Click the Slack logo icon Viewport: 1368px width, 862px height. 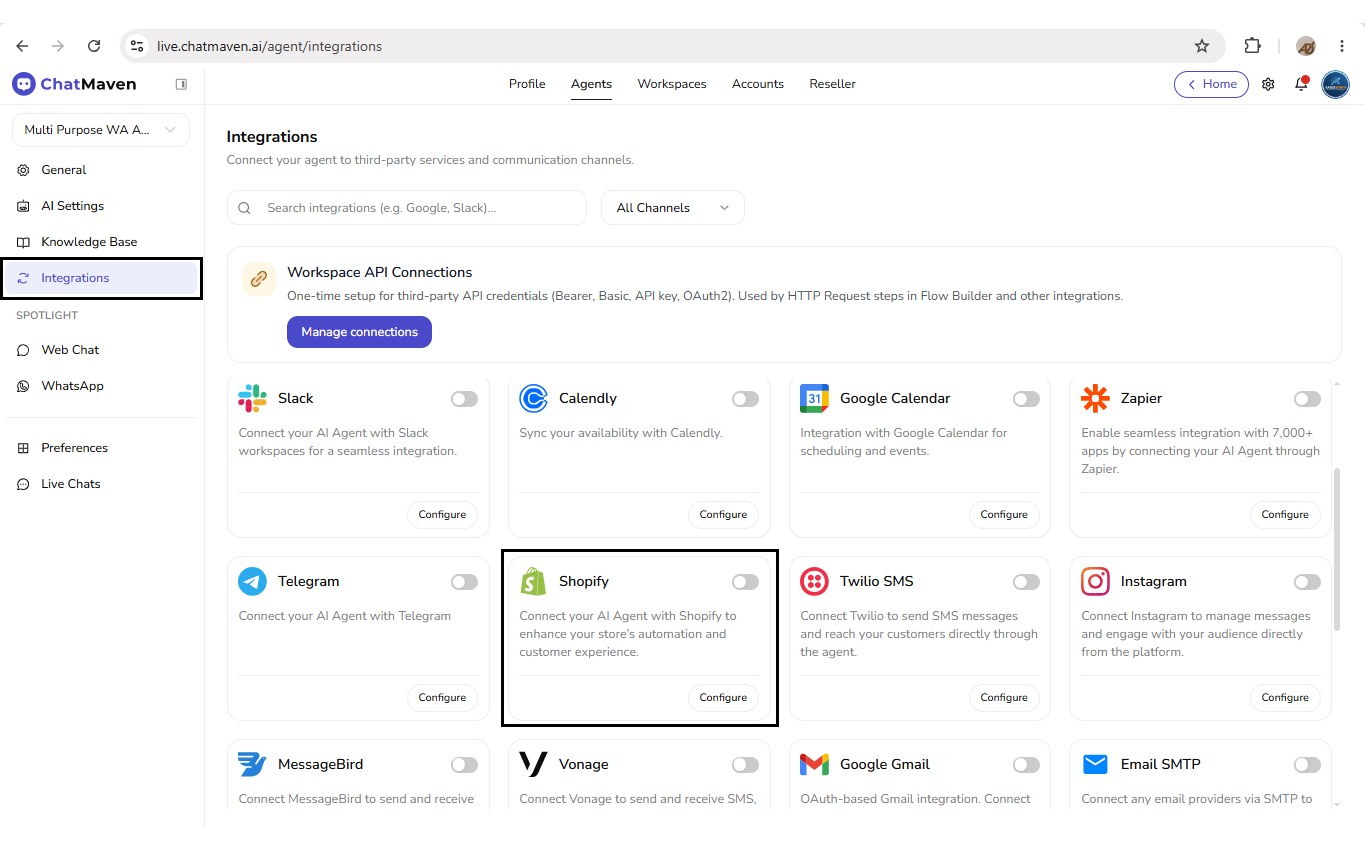point(252,398)
